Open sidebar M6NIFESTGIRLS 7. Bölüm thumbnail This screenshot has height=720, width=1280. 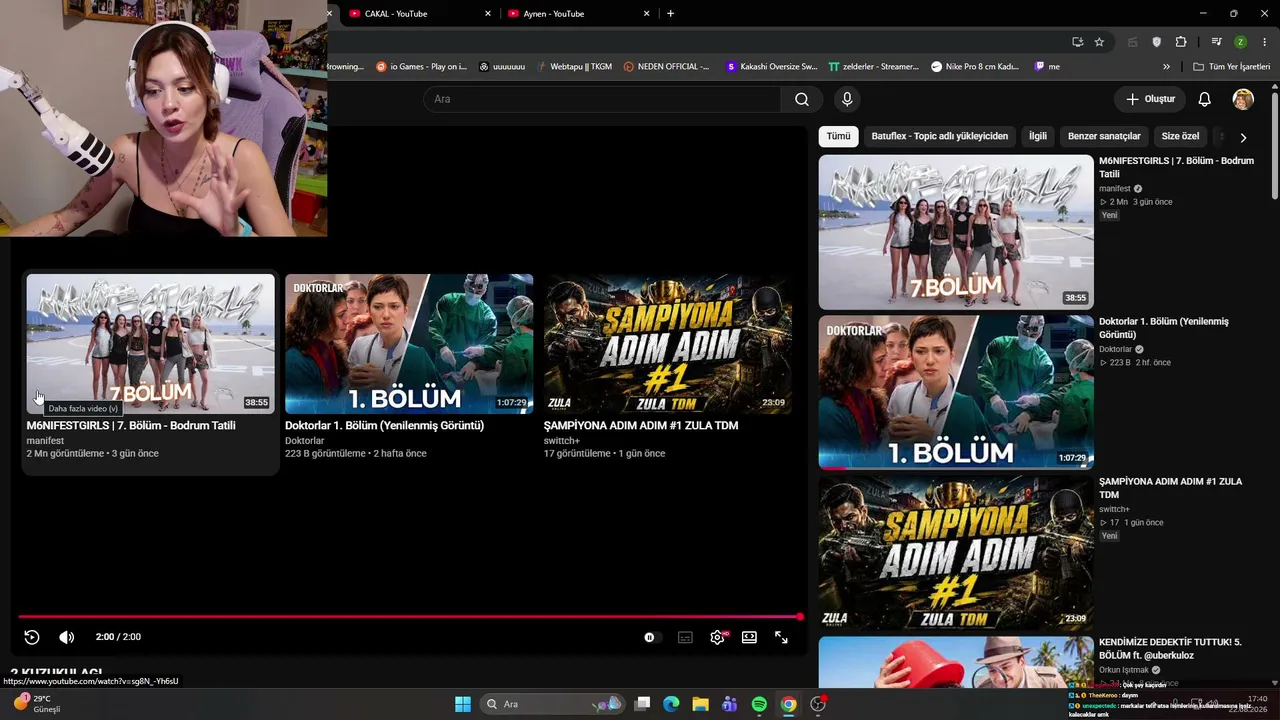click(956, 232)
